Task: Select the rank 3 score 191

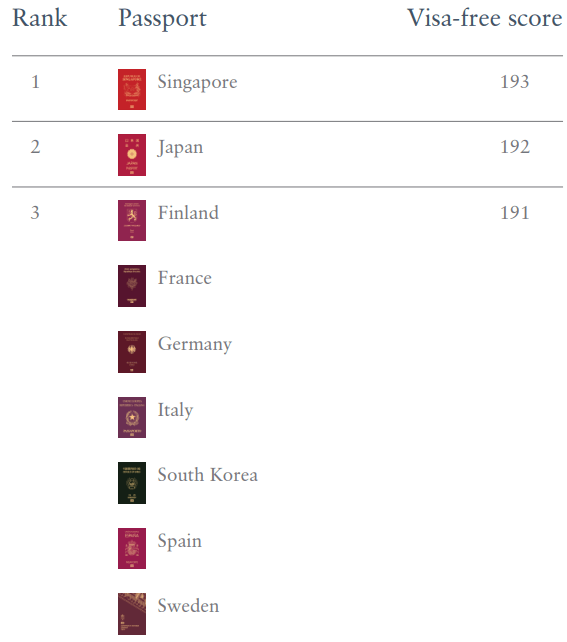Action: click(515, 212)
